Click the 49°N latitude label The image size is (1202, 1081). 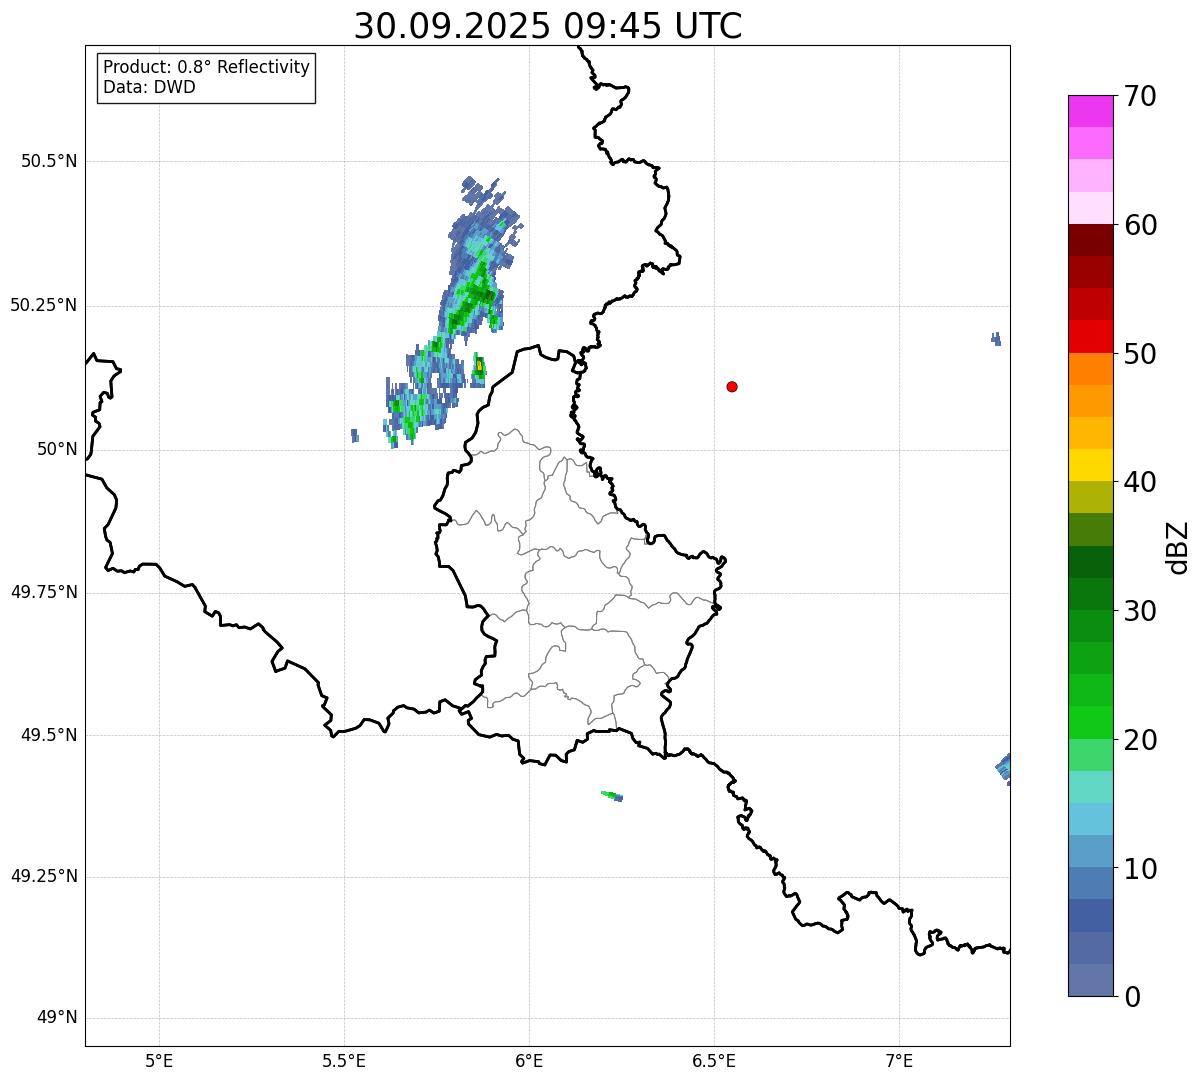57,1018
